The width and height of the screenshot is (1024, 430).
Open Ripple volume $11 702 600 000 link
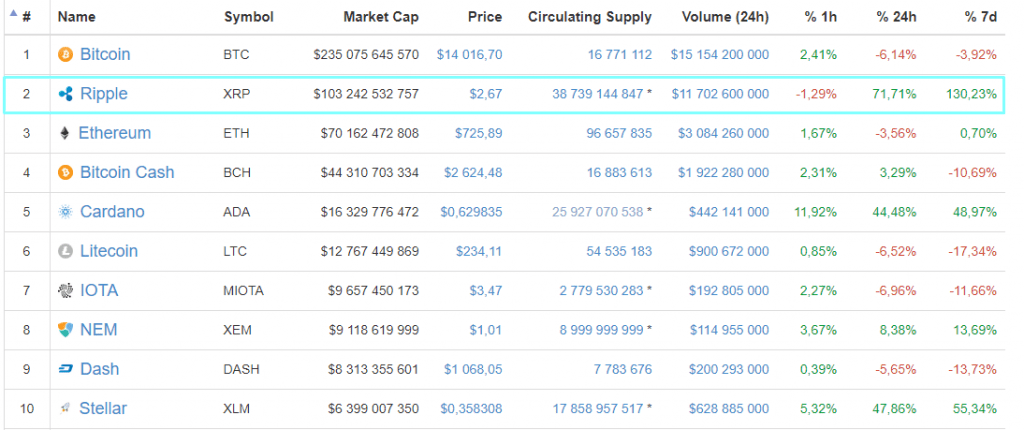(x=720, y=94)
